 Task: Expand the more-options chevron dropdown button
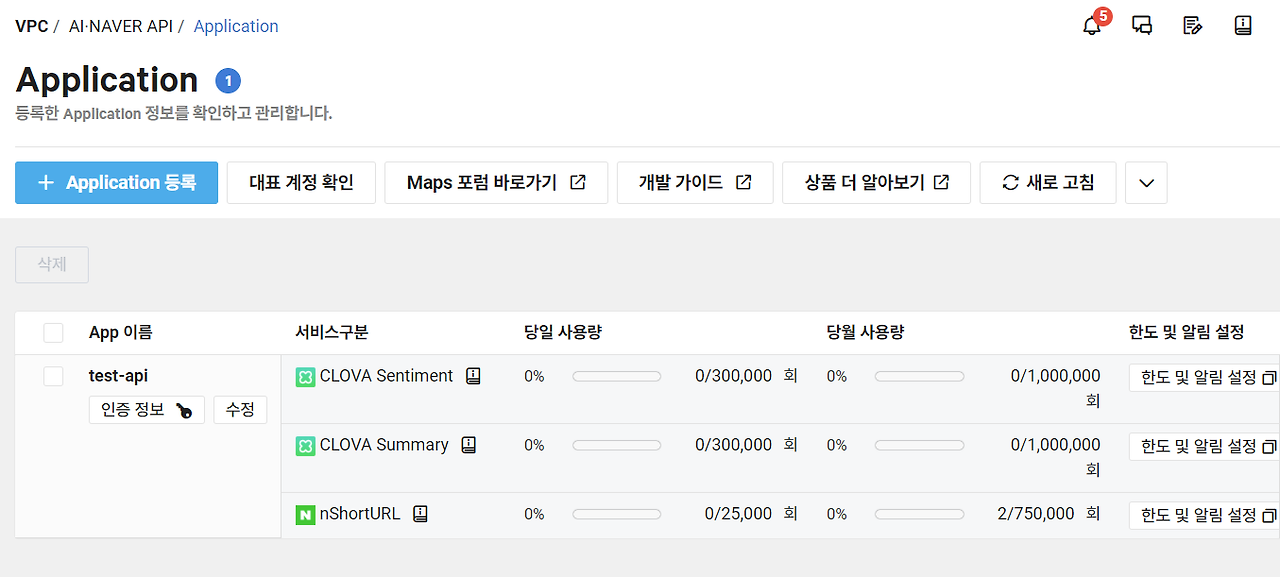tap(1146, 183)
